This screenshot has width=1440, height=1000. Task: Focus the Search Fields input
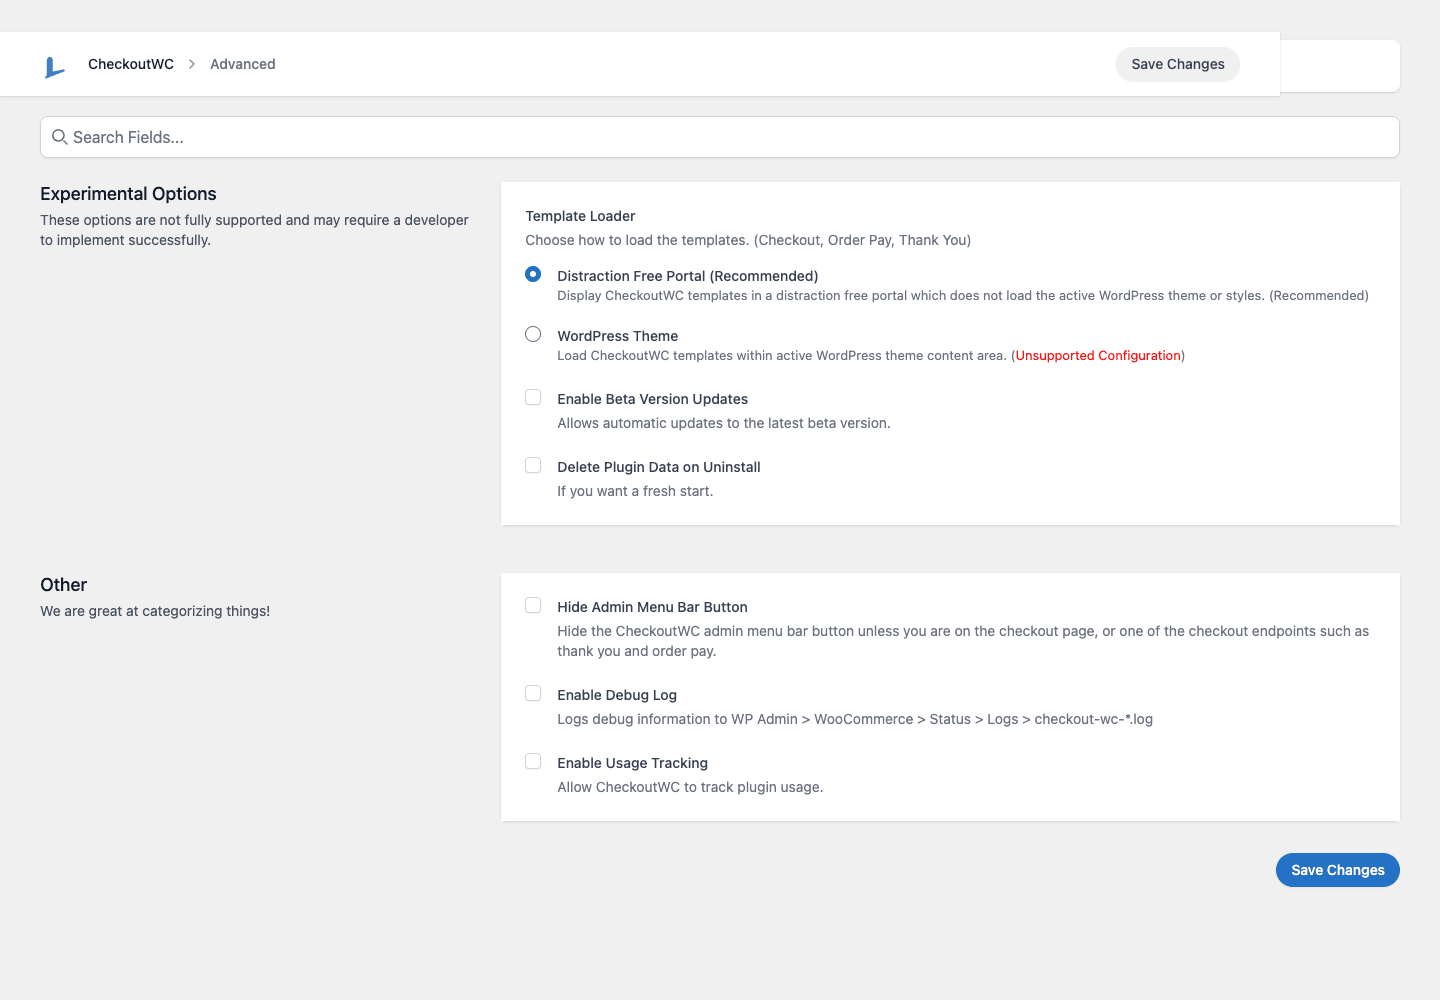[x=720, y=137]
